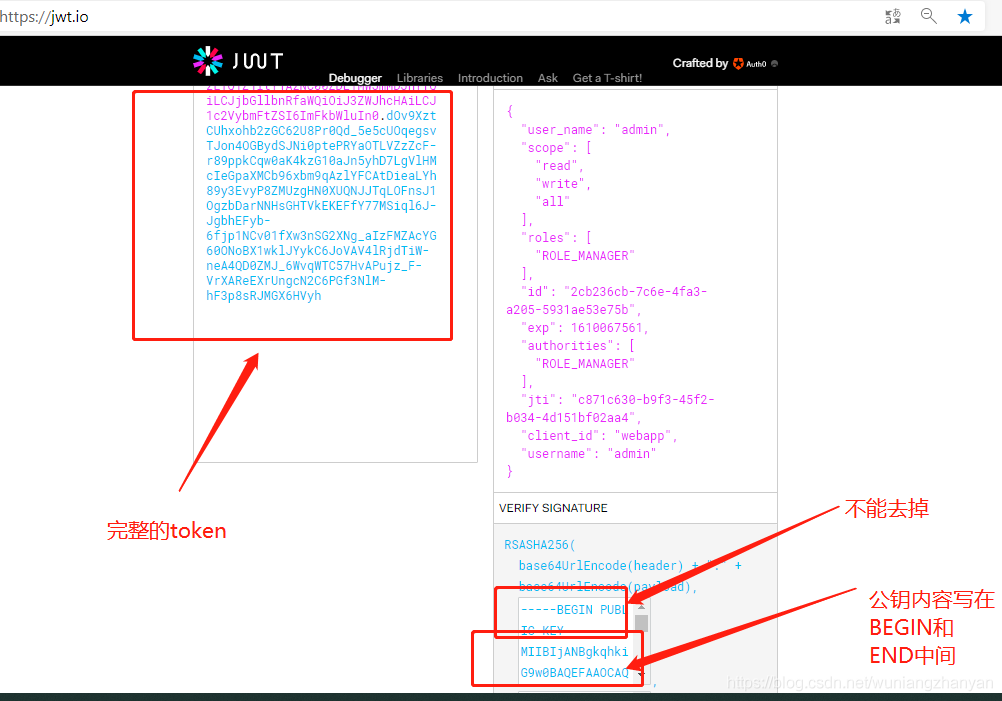Click the "write" scope entry in payload
Screen dimensions: 1002x701
[563, 184]
